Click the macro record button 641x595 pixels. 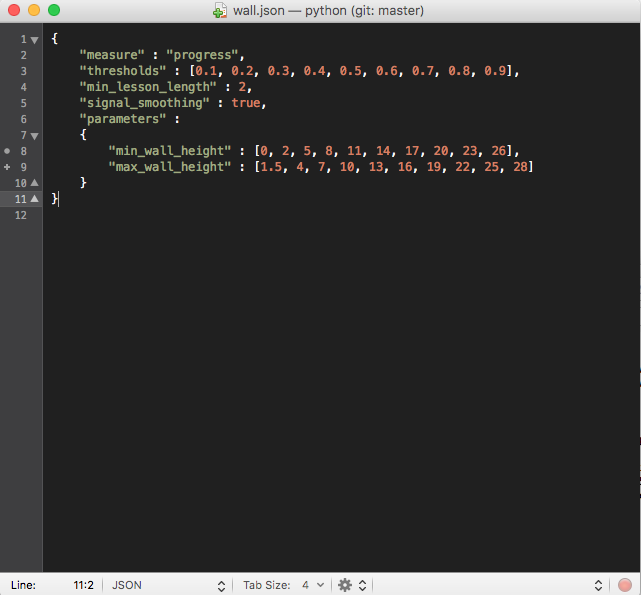pyautogui.click(x=625, y=585)
